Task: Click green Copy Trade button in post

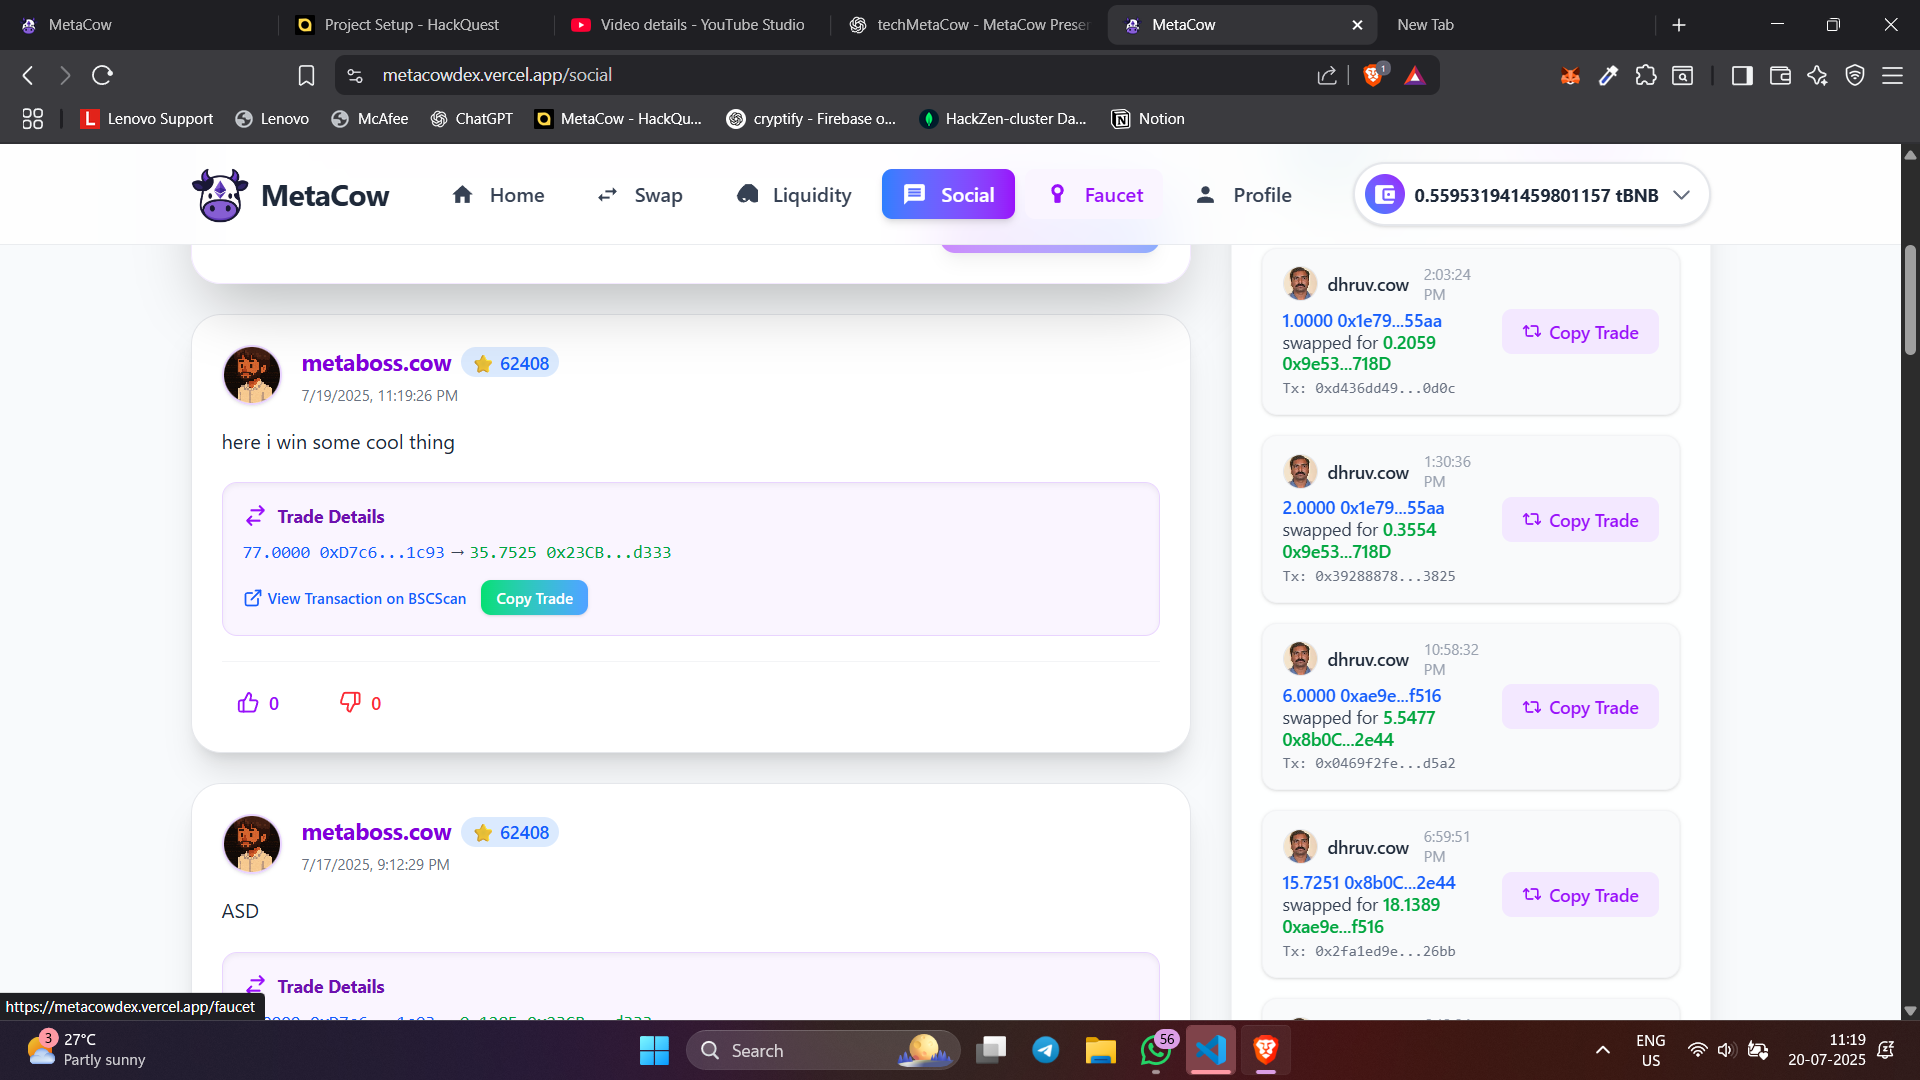Action: click(534, 598)
